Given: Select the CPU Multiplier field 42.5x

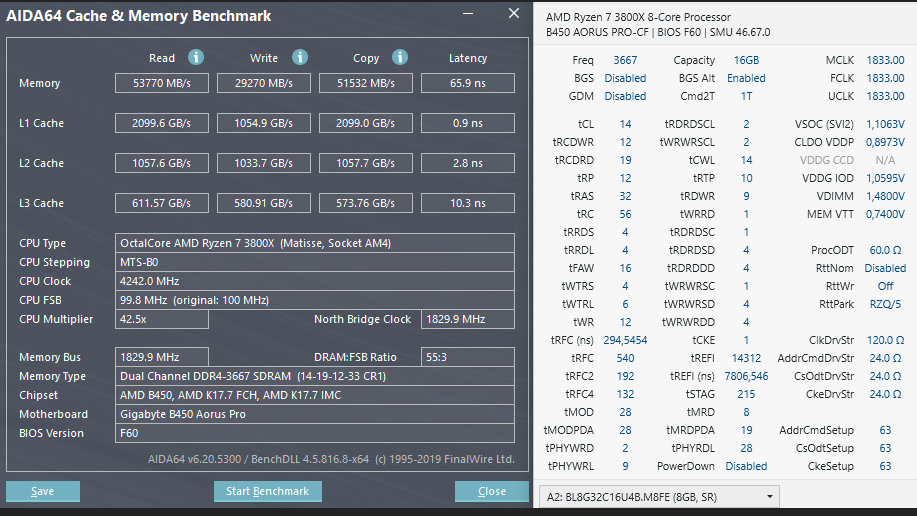Looking at the screenshot, I should (x=162, y=319).
